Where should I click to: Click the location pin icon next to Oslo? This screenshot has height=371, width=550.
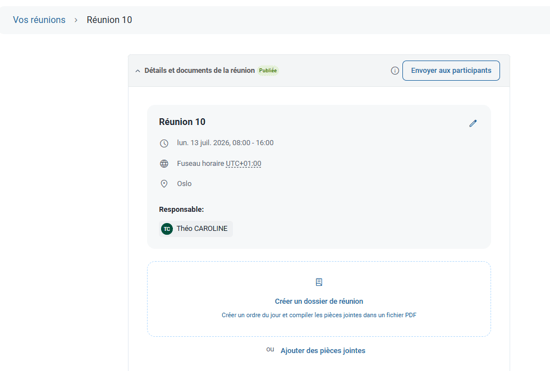point(164,184)
